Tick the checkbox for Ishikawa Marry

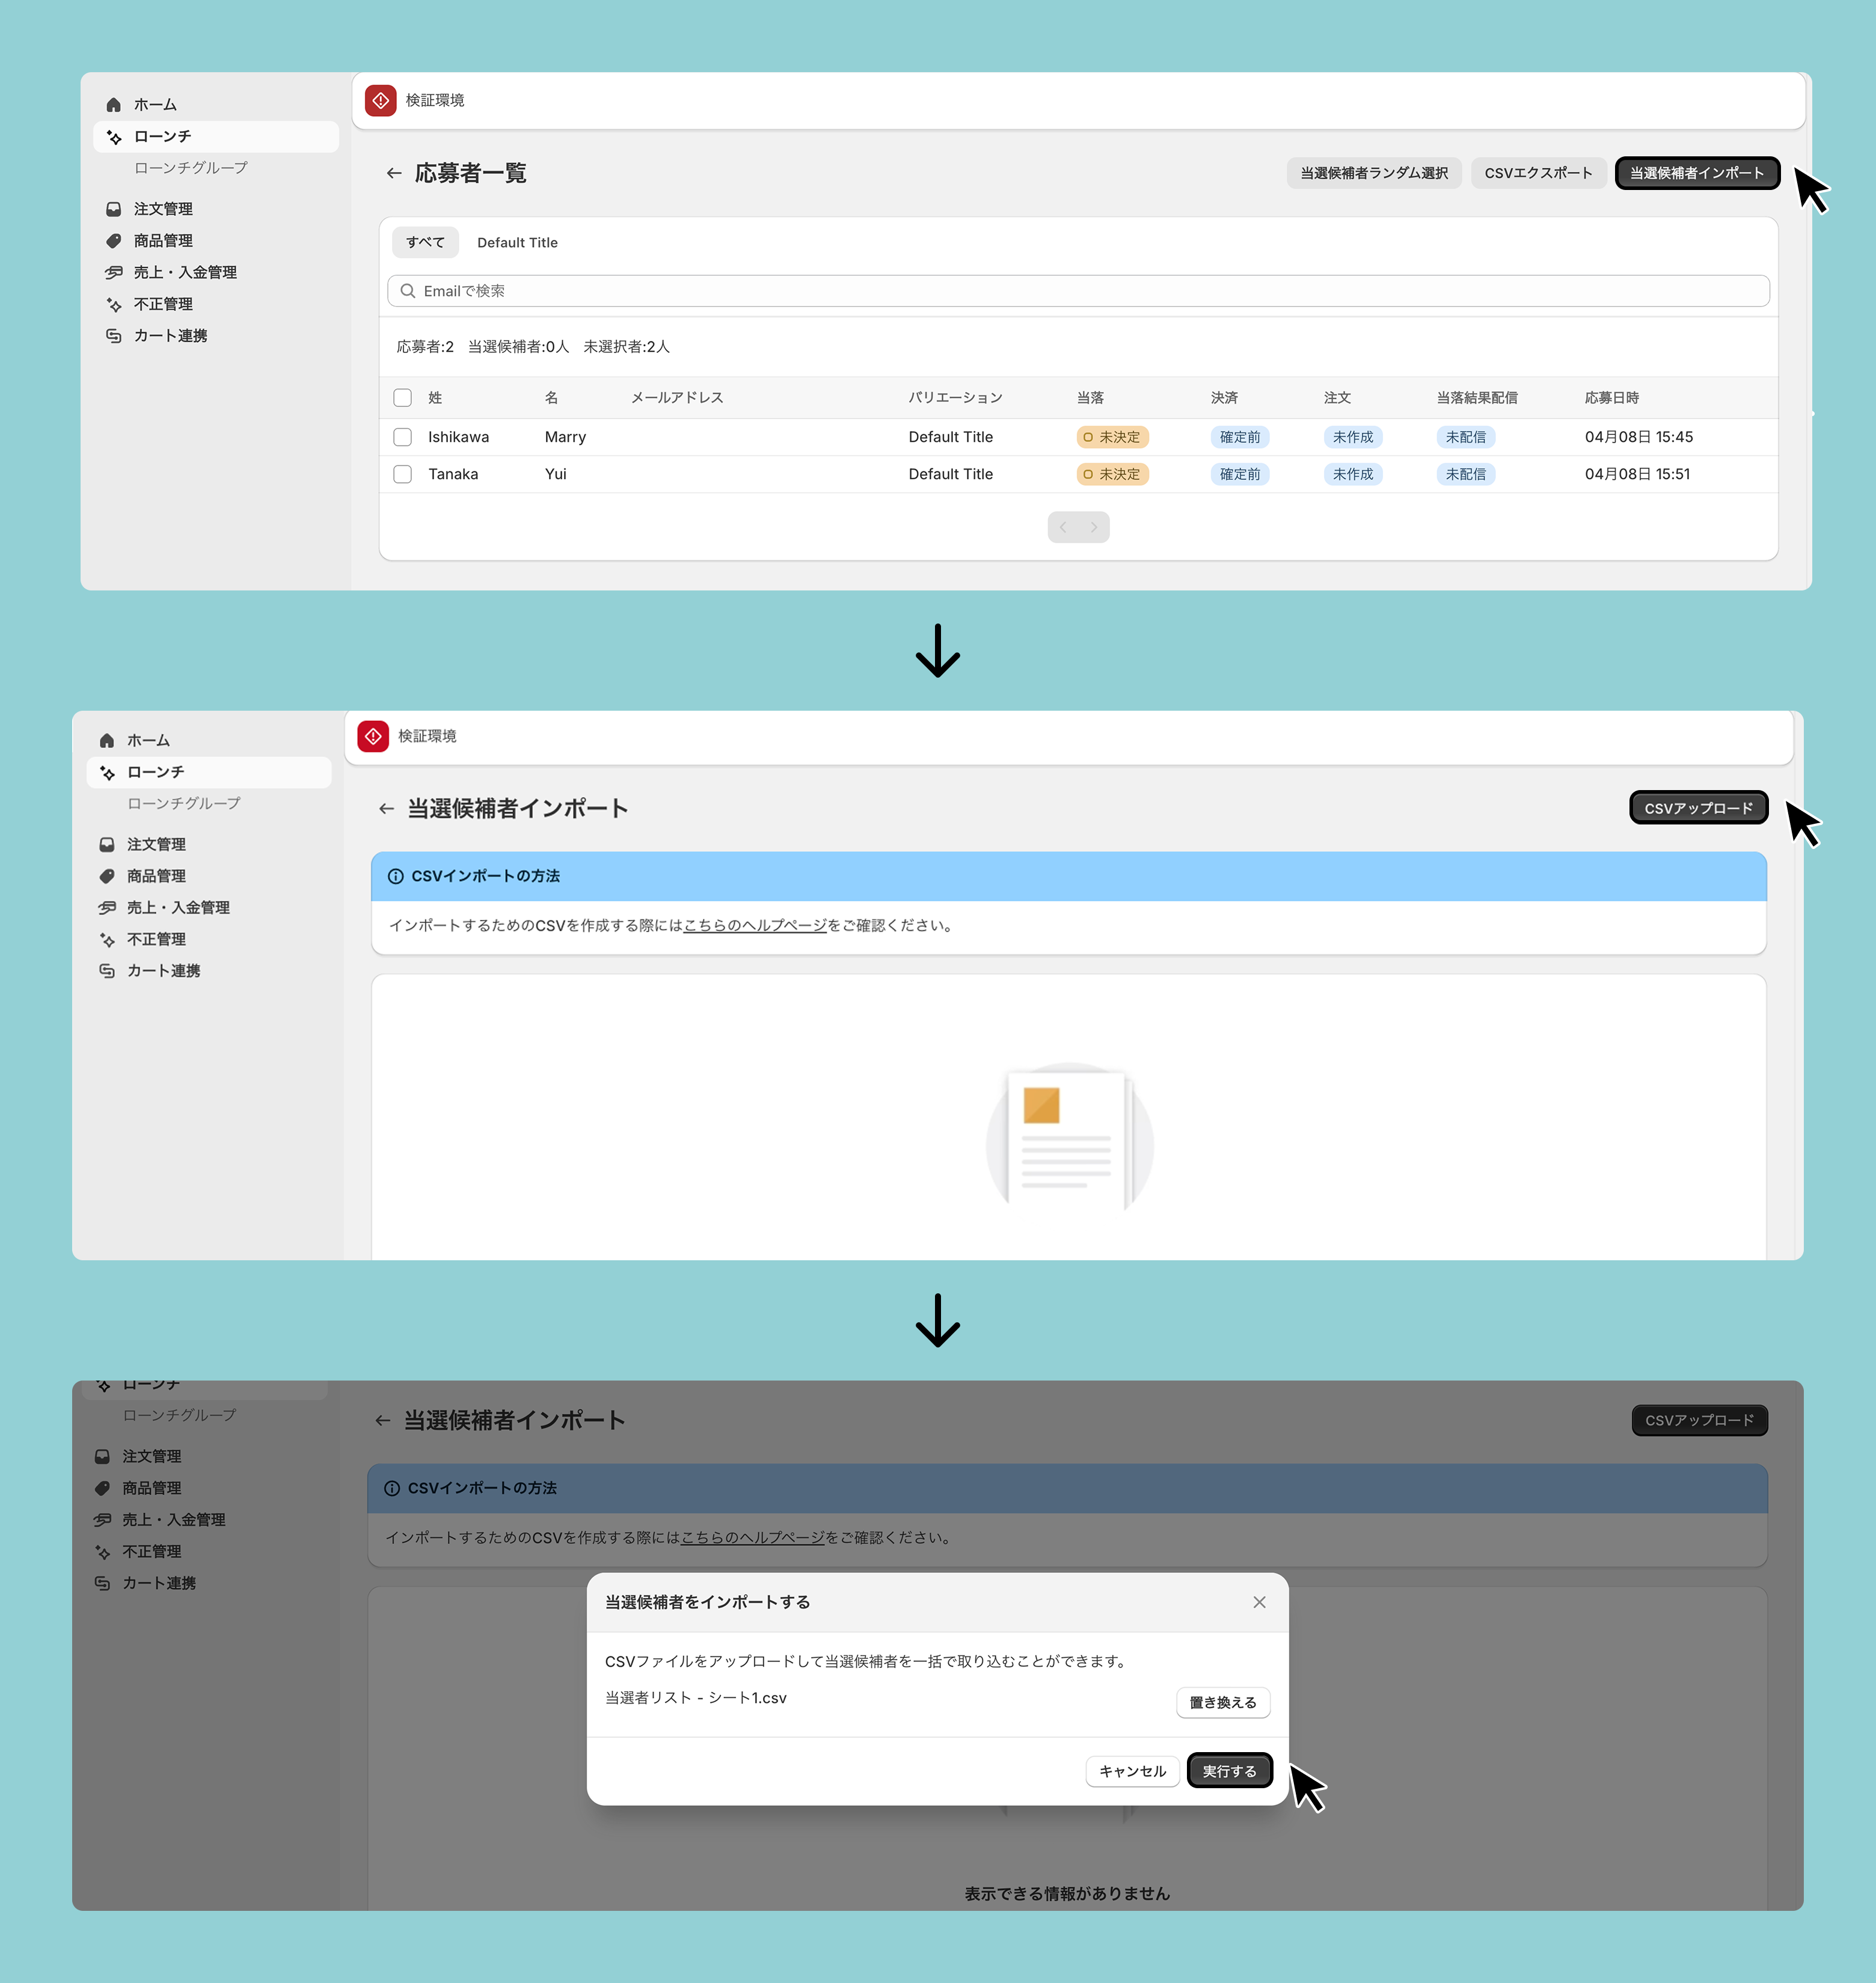403,437
